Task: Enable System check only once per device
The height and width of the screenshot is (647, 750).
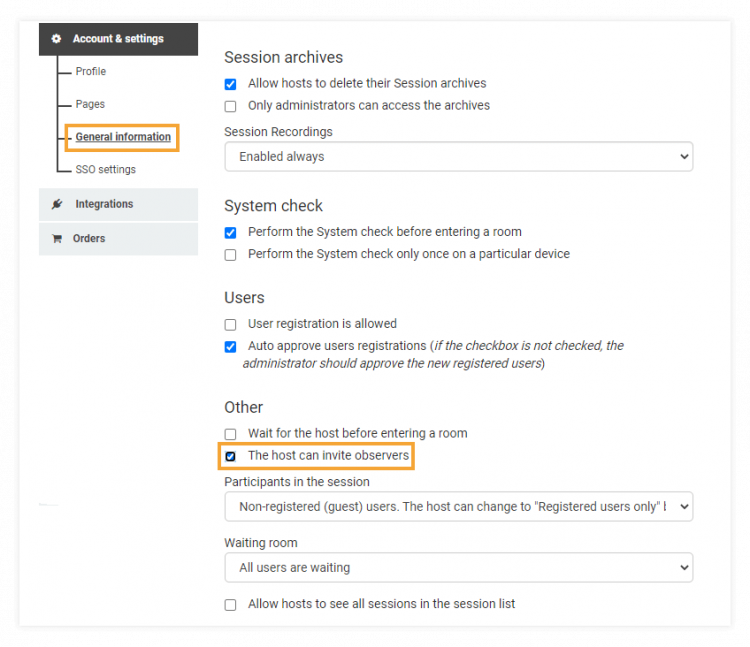Action: point(231,255)
